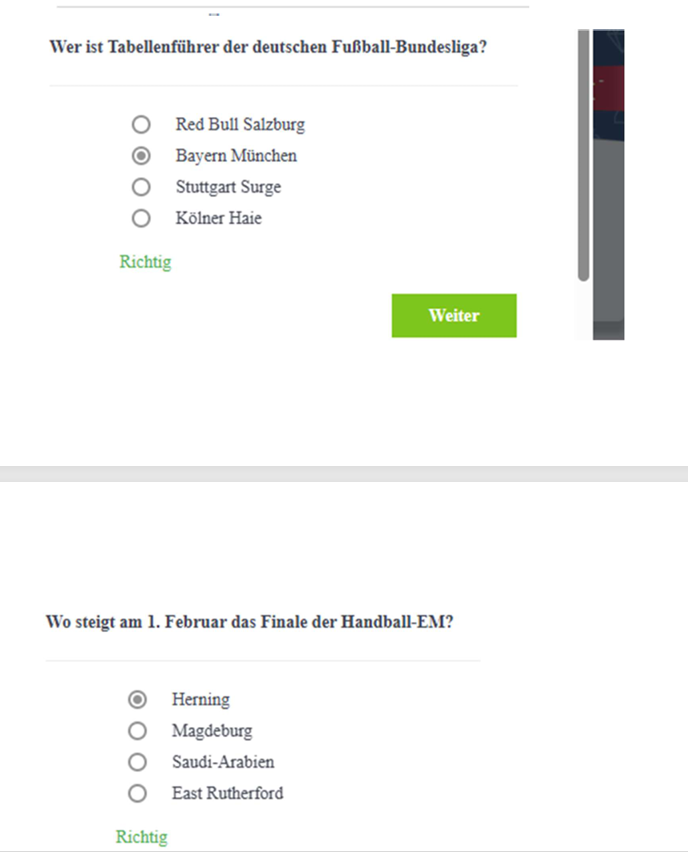
Task: Click the Richtig text under East Rutherford
Action: click(142, 837)
